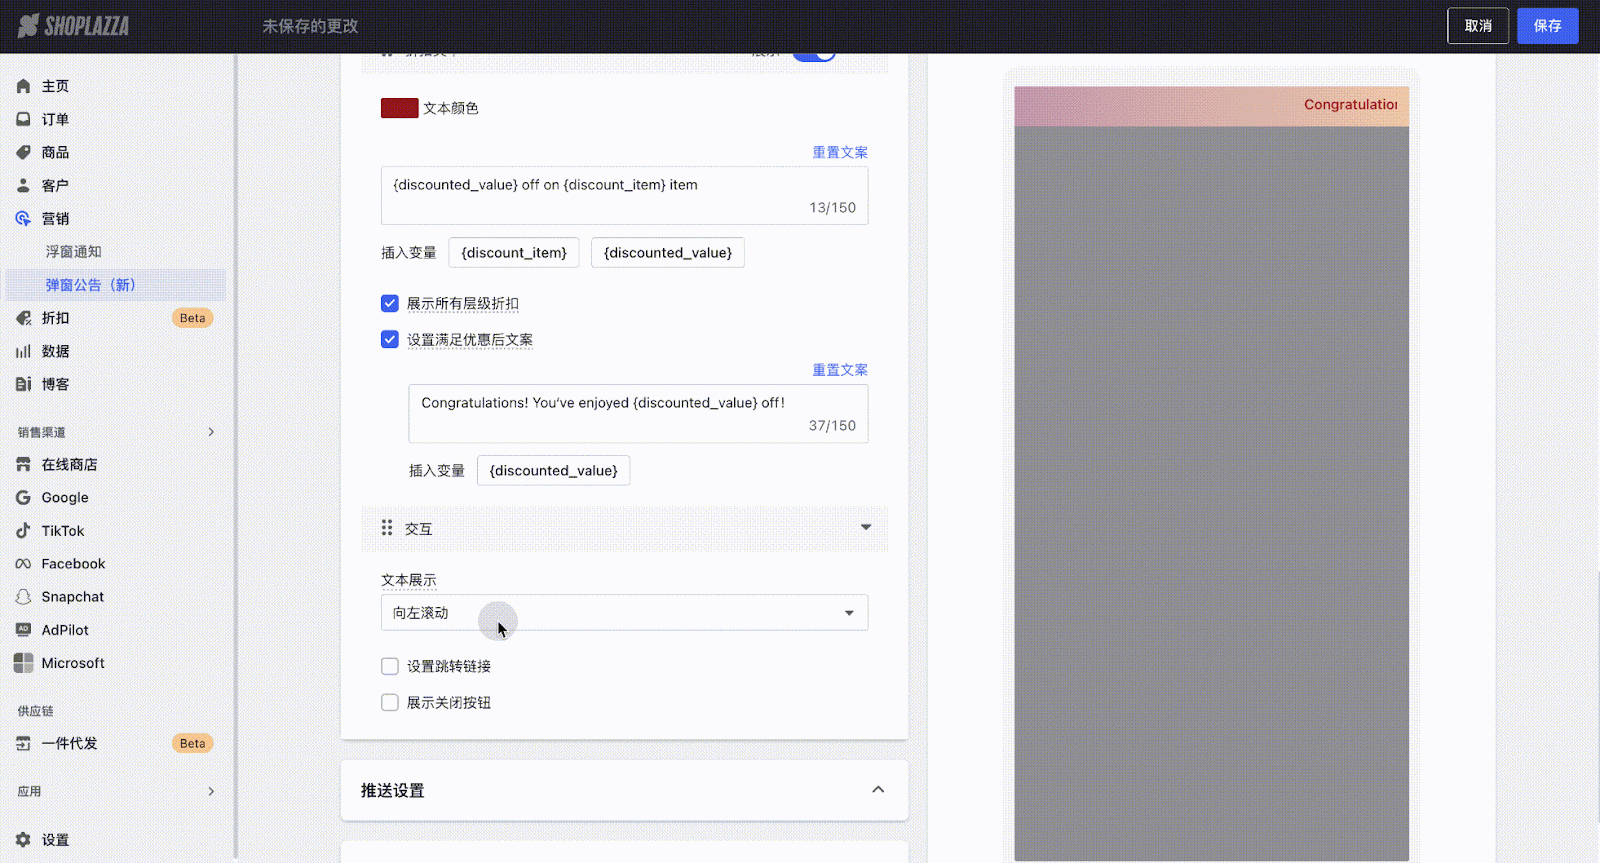Insert {discount_item} variable
This screenshot has width=1600, height=863.
(x=514, y=253)
